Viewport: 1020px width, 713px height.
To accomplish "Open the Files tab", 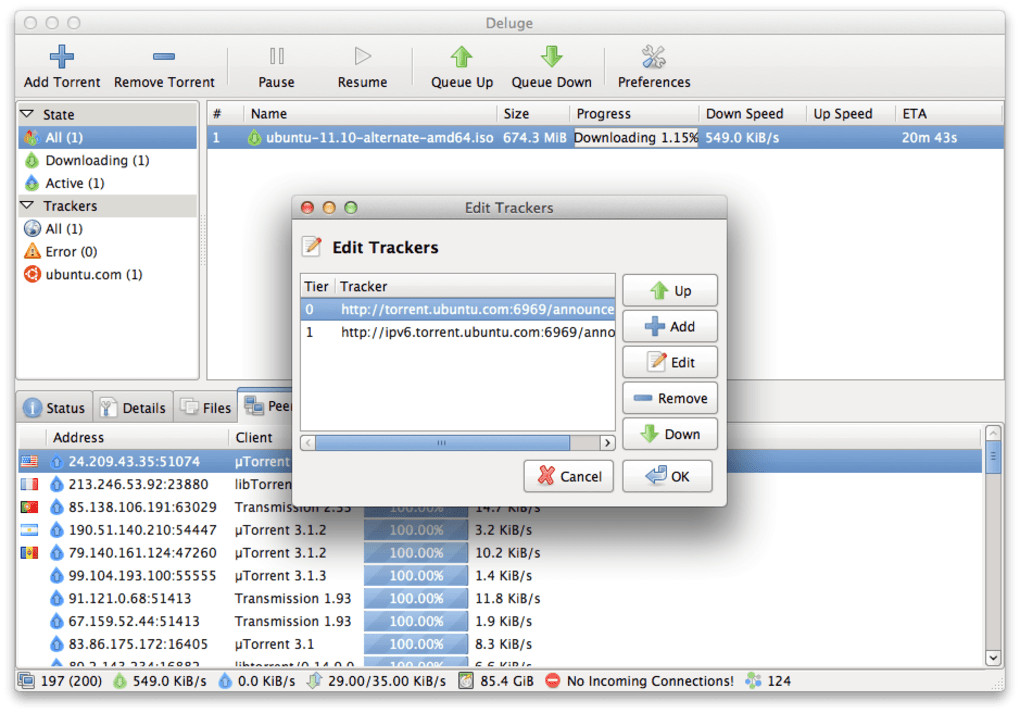I will pos(206,407).
